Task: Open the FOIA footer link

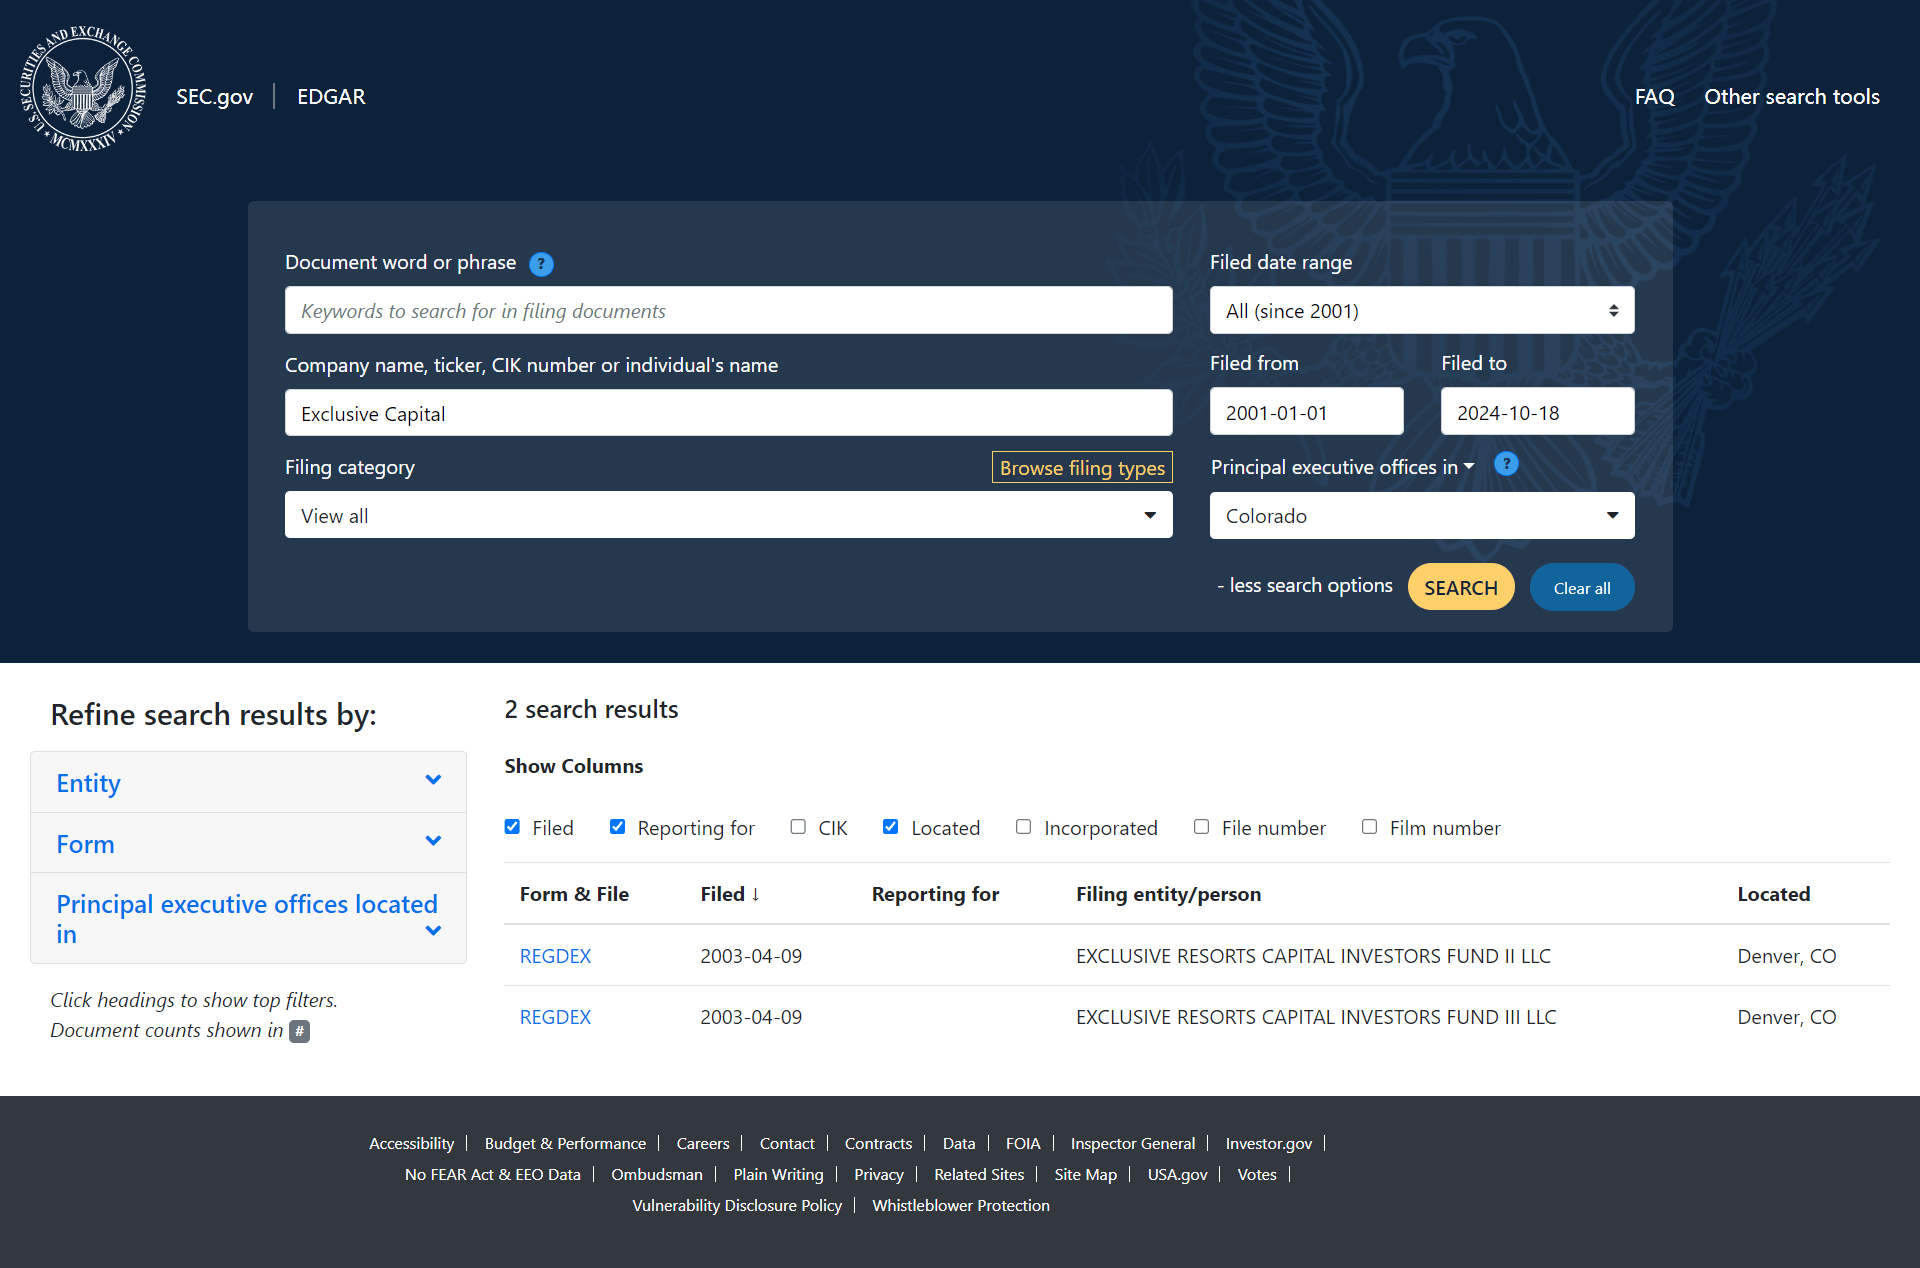Action: pos(1023,1144)
